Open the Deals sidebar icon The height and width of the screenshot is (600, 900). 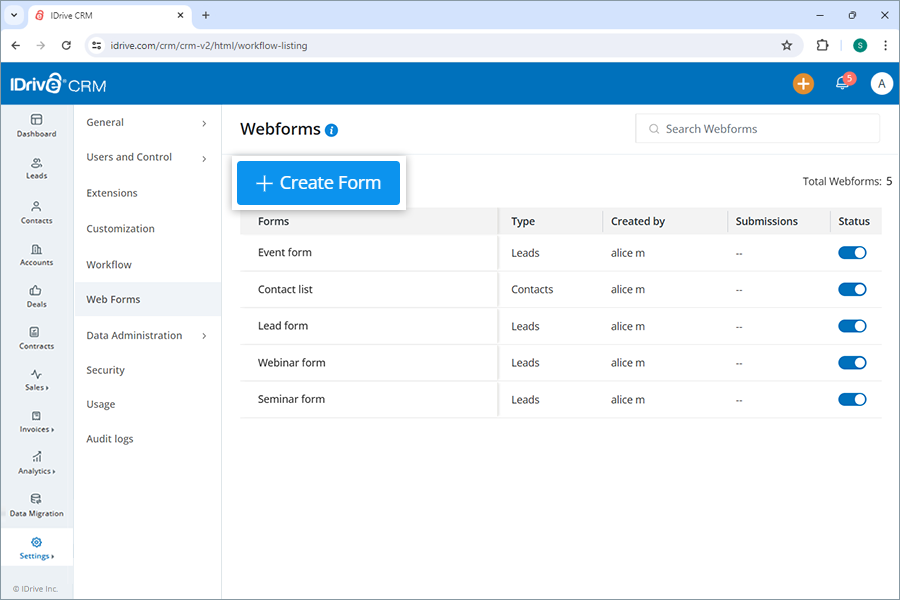click(37, 297)
